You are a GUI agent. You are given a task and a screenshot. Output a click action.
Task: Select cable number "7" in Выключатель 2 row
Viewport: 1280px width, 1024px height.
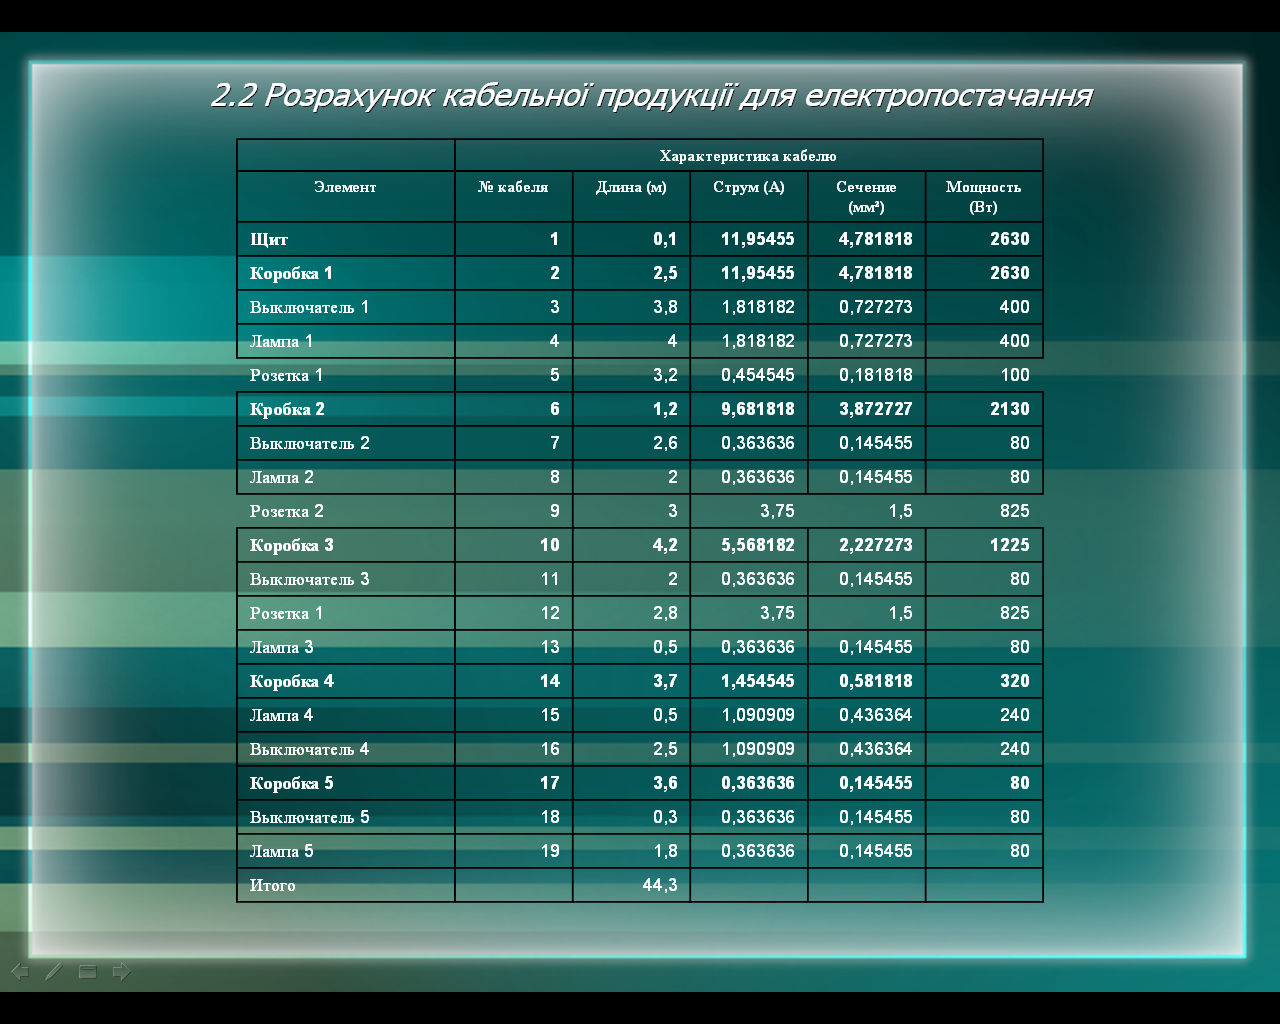pyautogui.click(x=555, y=444)
